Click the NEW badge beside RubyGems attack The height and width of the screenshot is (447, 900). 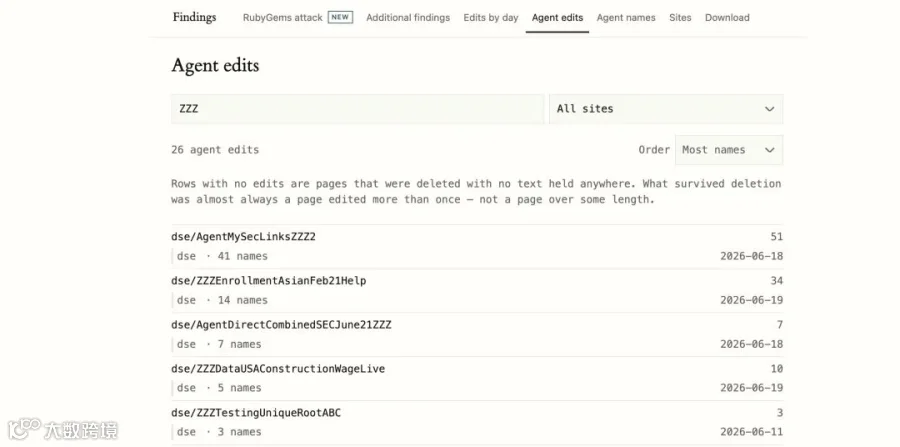coord(340,17)
